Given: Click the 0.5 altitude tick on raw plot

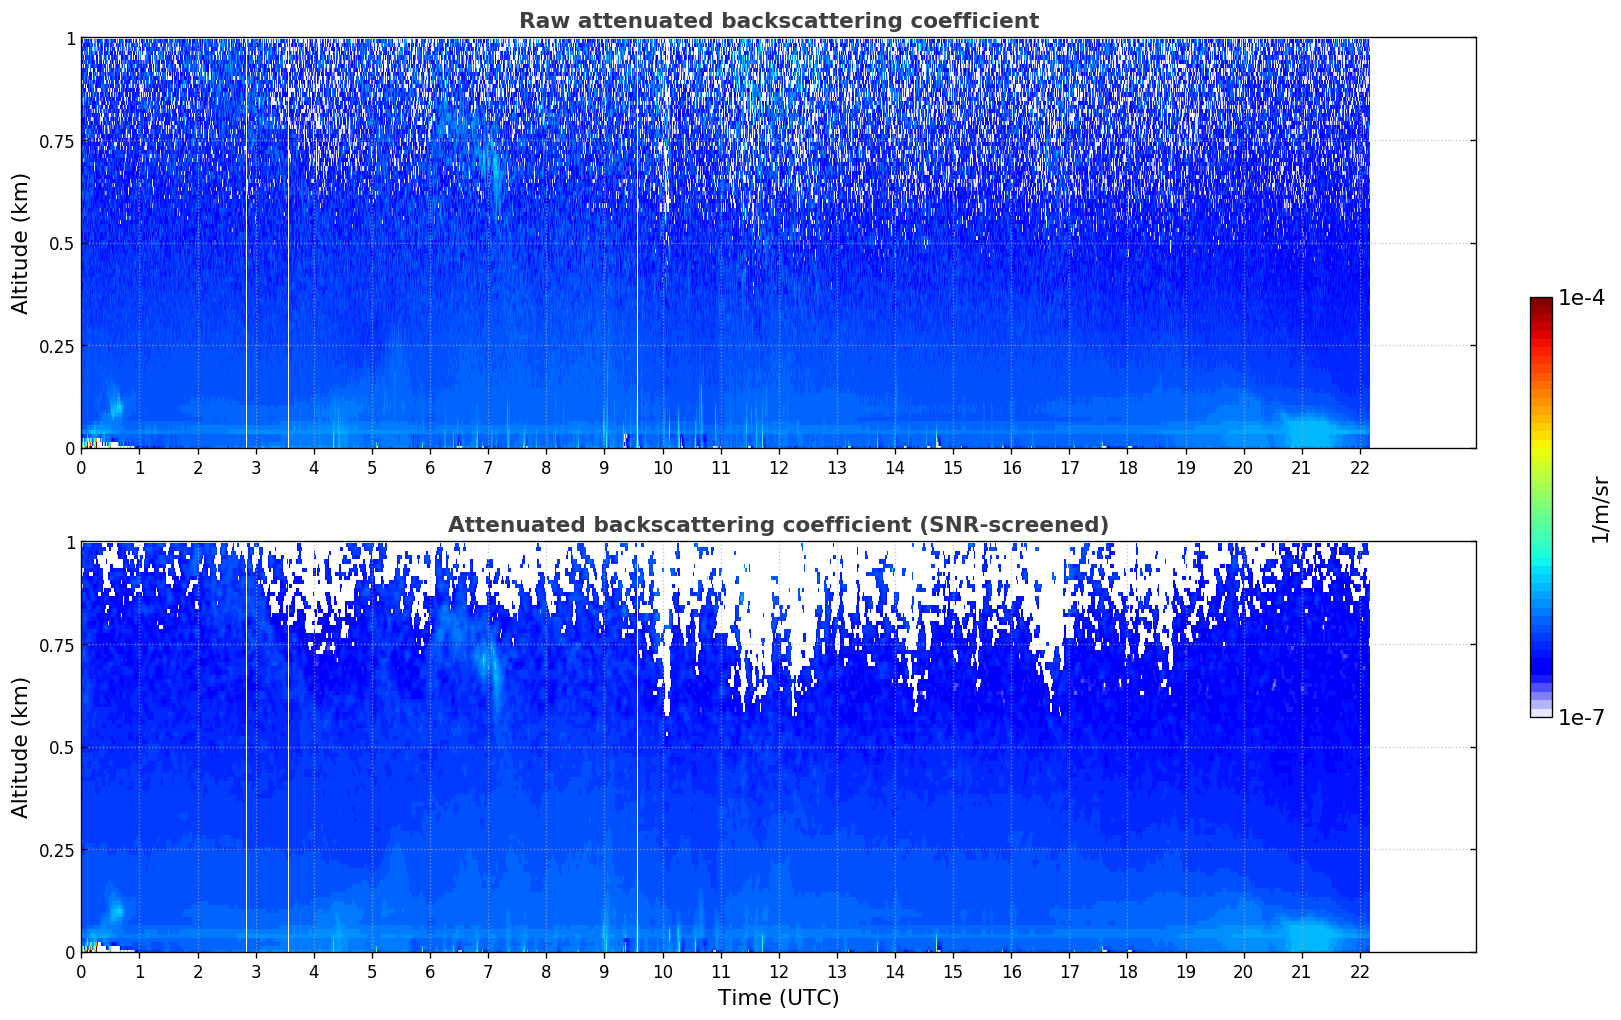Looking at the screenshot, I should pyautogui.click(x=61, y=243).
